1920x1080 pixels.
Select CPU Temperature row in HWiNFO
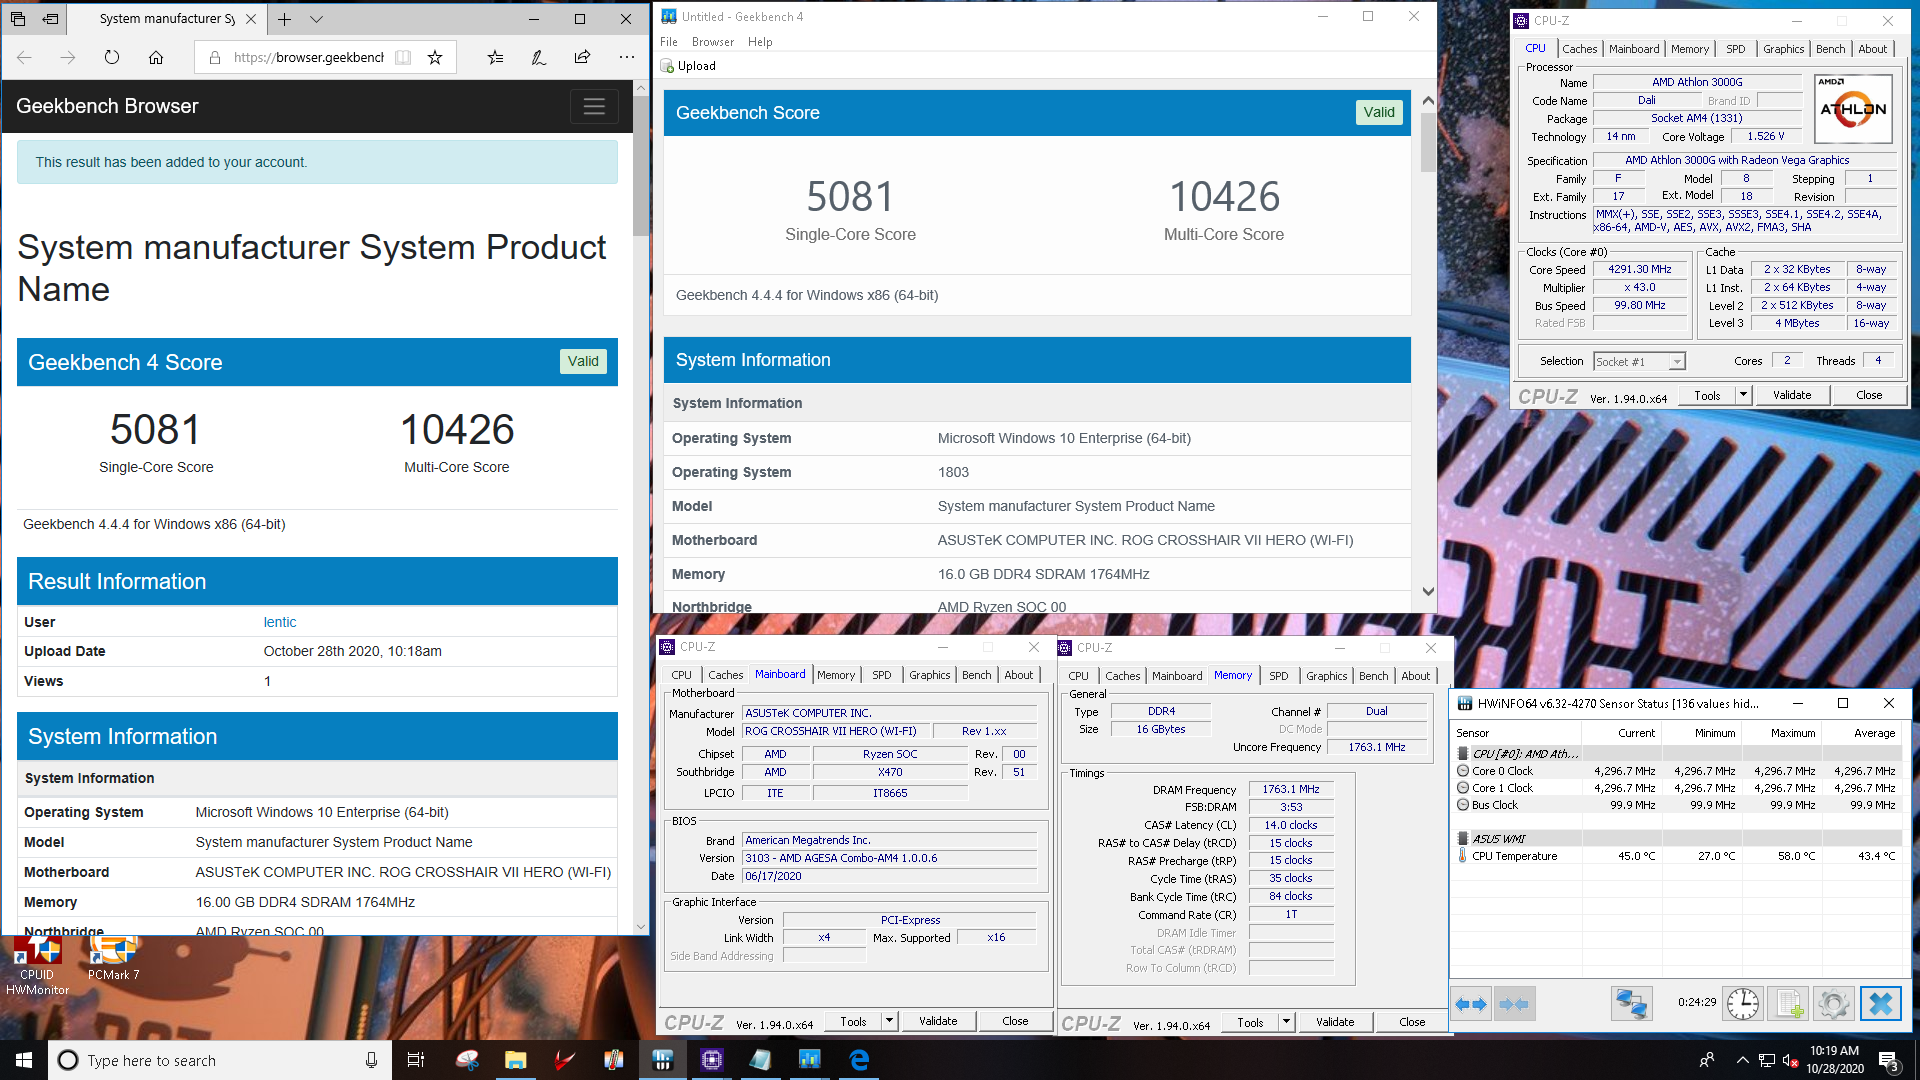click(1677, 856)
